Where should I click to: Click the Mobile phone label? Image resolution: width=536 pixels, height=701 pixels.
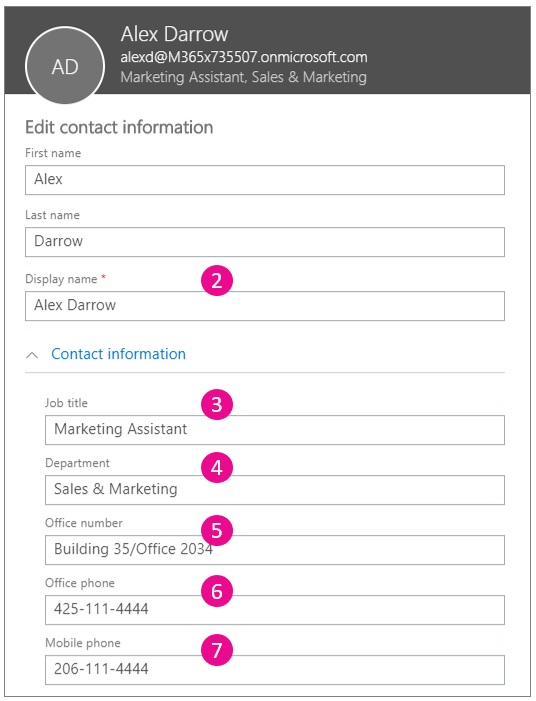83,643
